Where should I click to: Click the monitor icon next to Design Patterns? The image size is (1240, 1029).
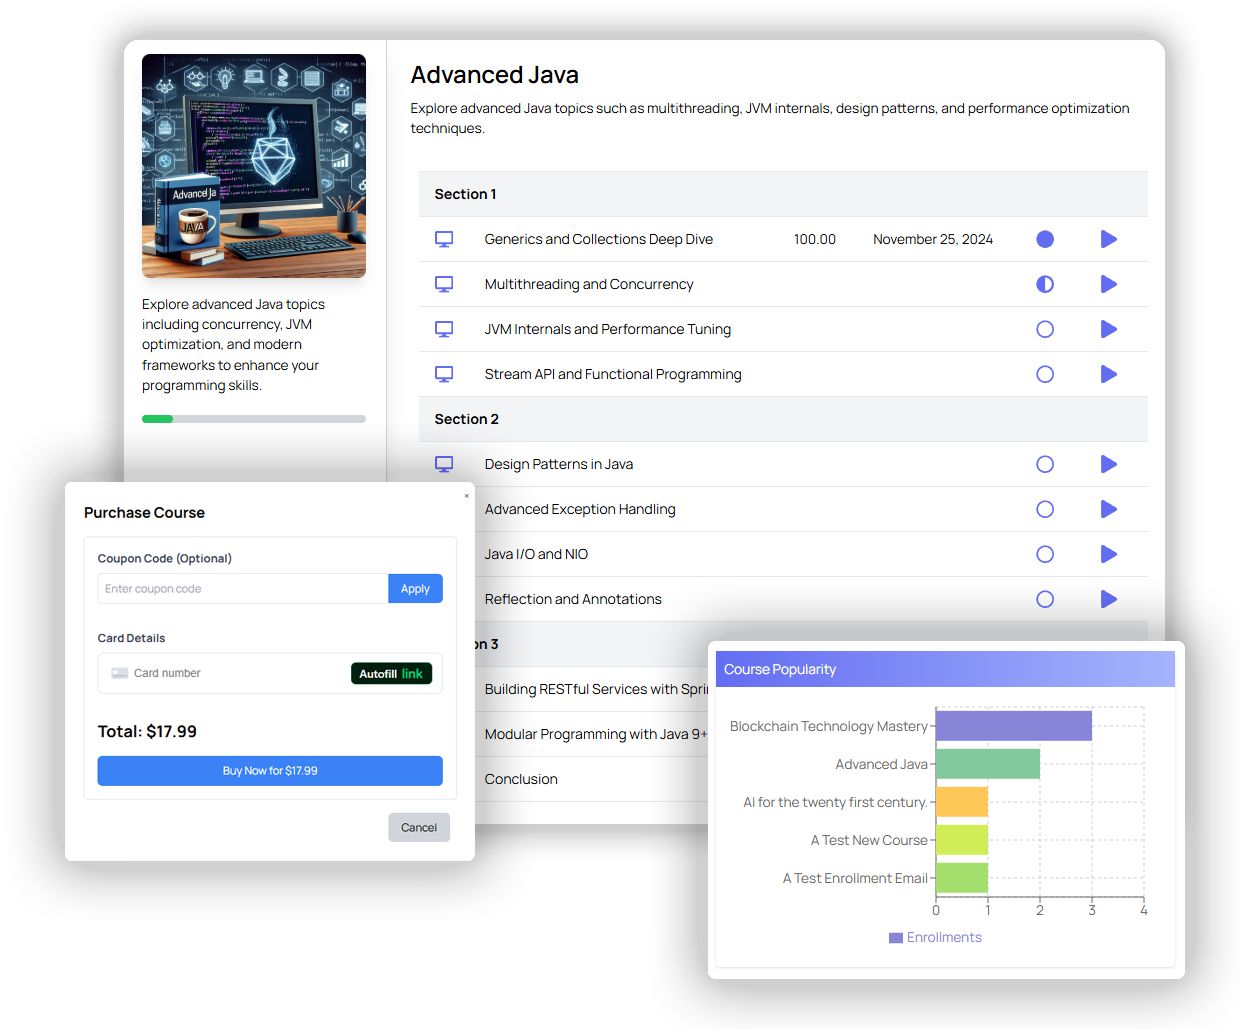coord(444,464)
